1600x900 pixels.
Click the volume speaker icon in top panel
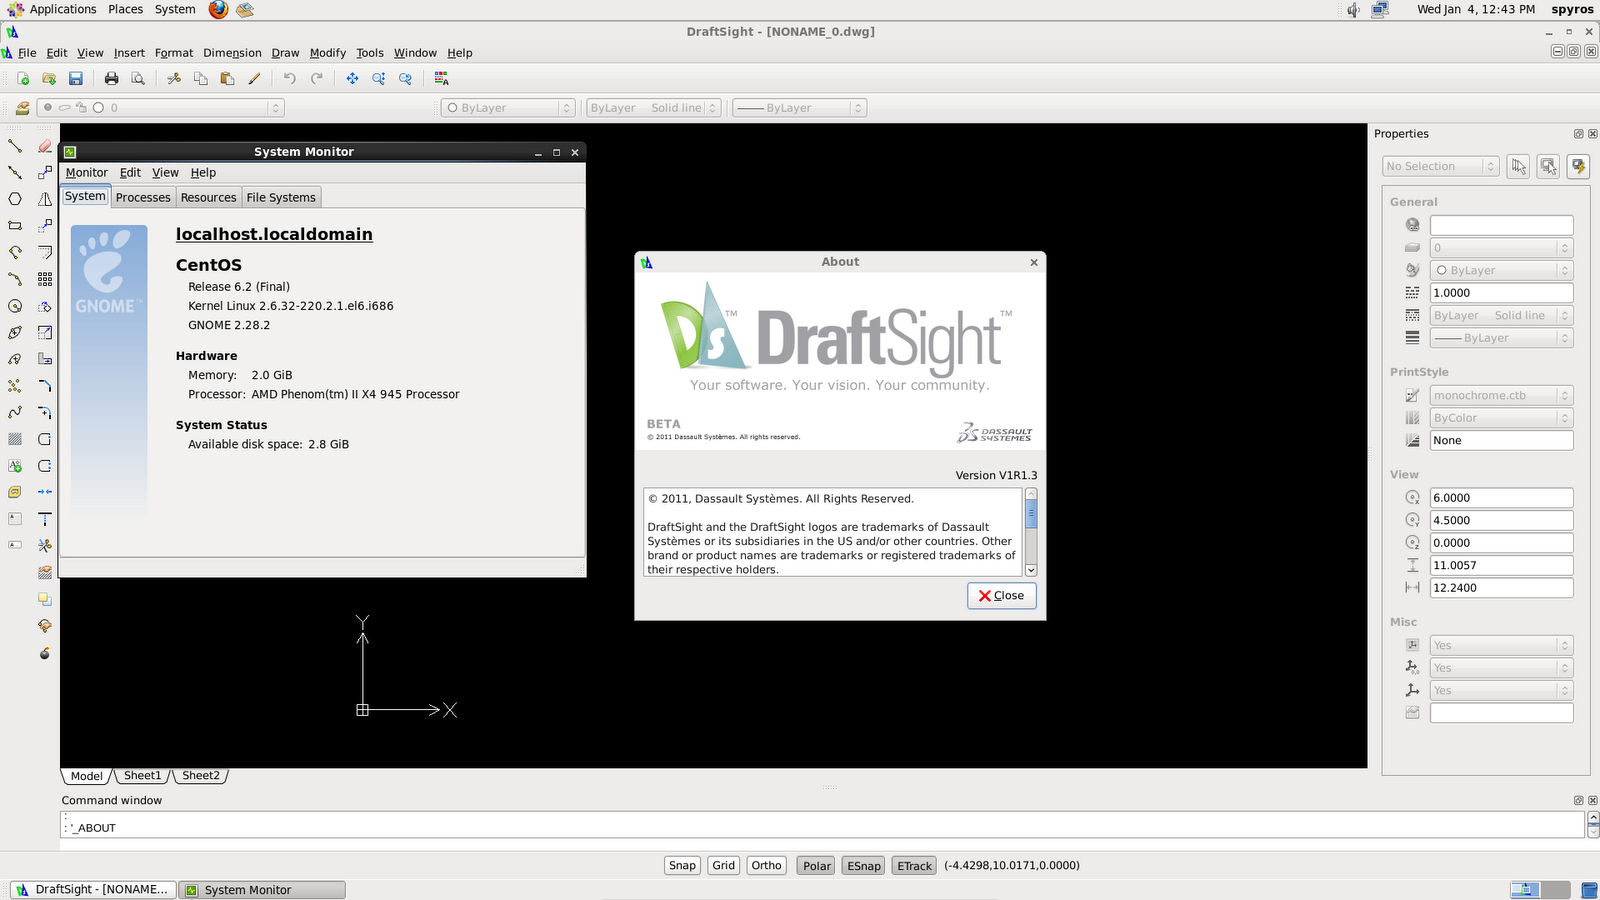point(1352,10)
